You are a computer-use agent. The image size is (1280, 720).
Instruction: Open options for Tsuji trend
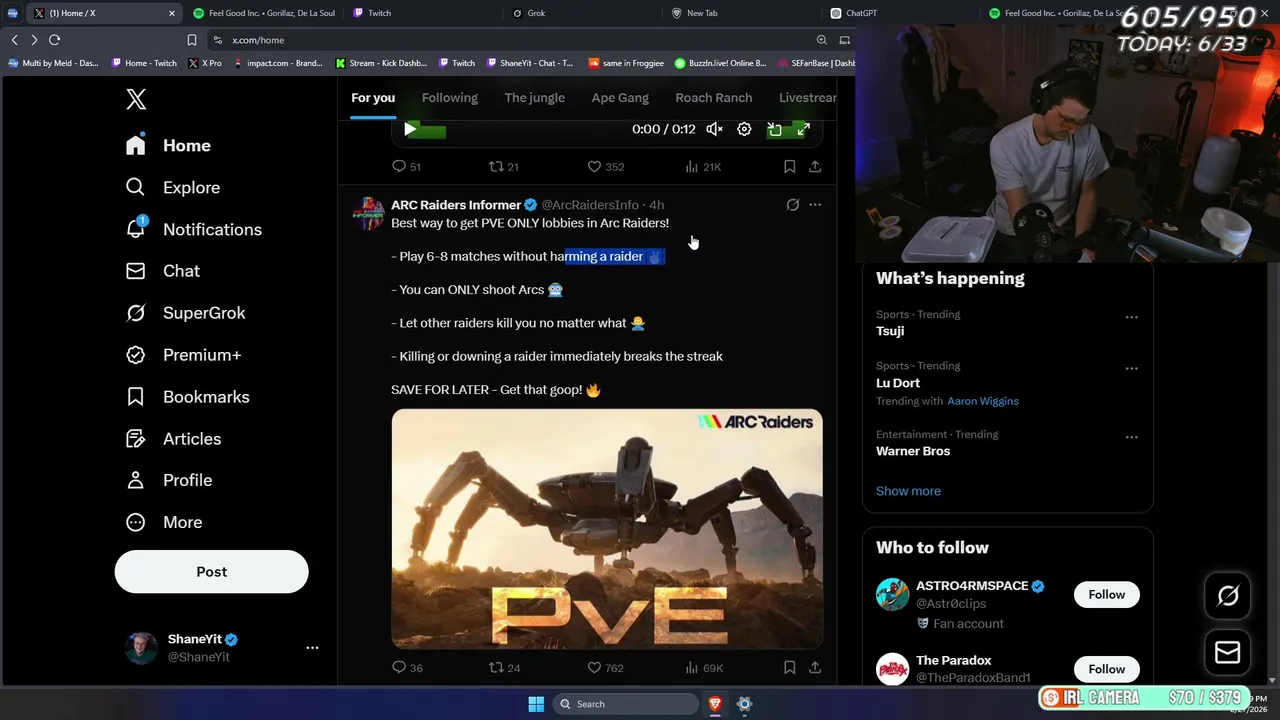point(1131,317)
